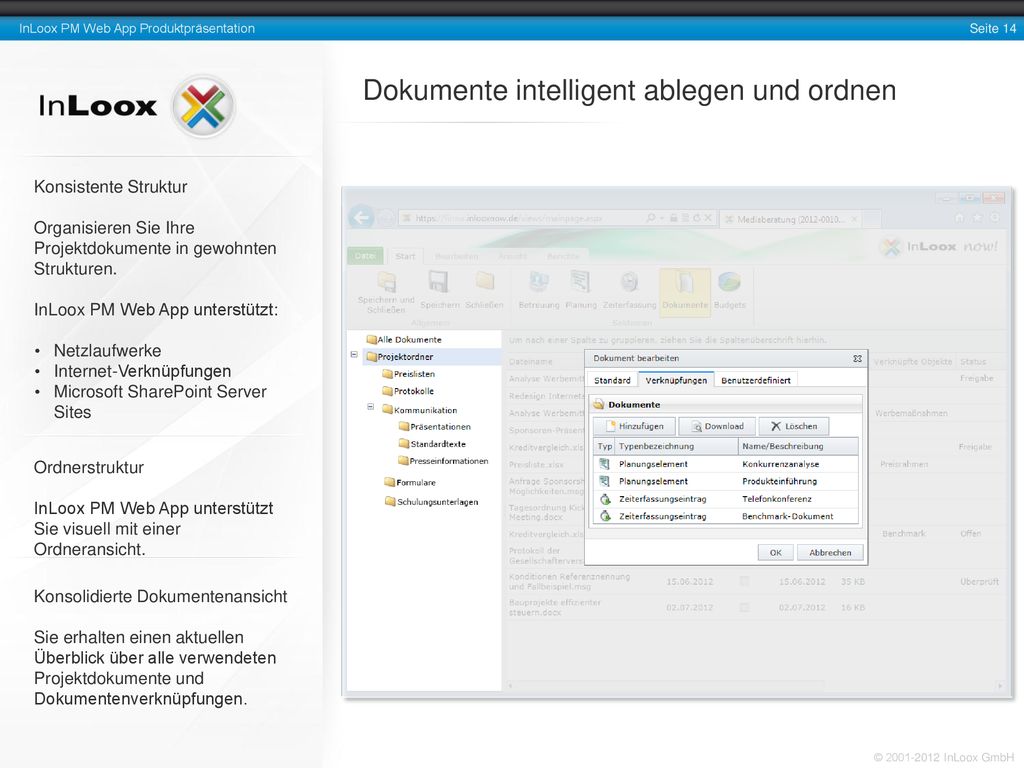This screenshot has width=1024, height=768.
Task: Open the Ansicht ribbon tab
Action: tap(513, 256)
